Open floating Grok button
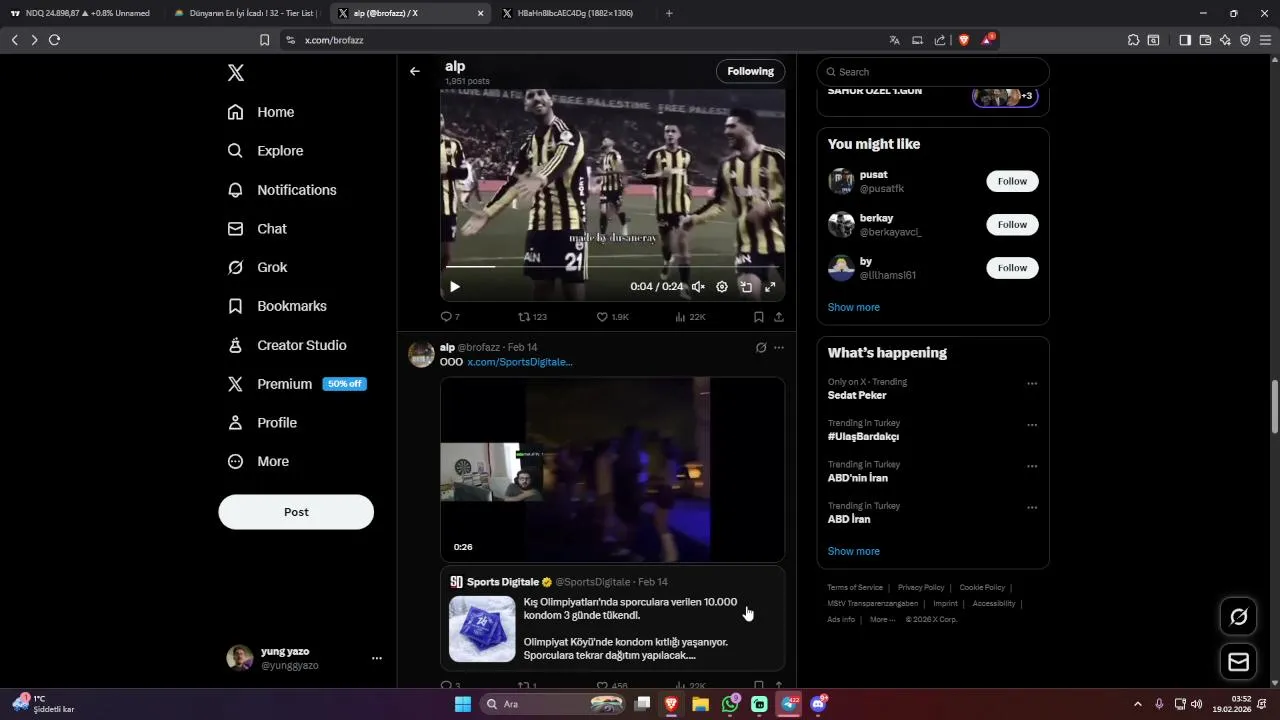The width and height of the screenshot is (1280, 720). click(1238, 617)
